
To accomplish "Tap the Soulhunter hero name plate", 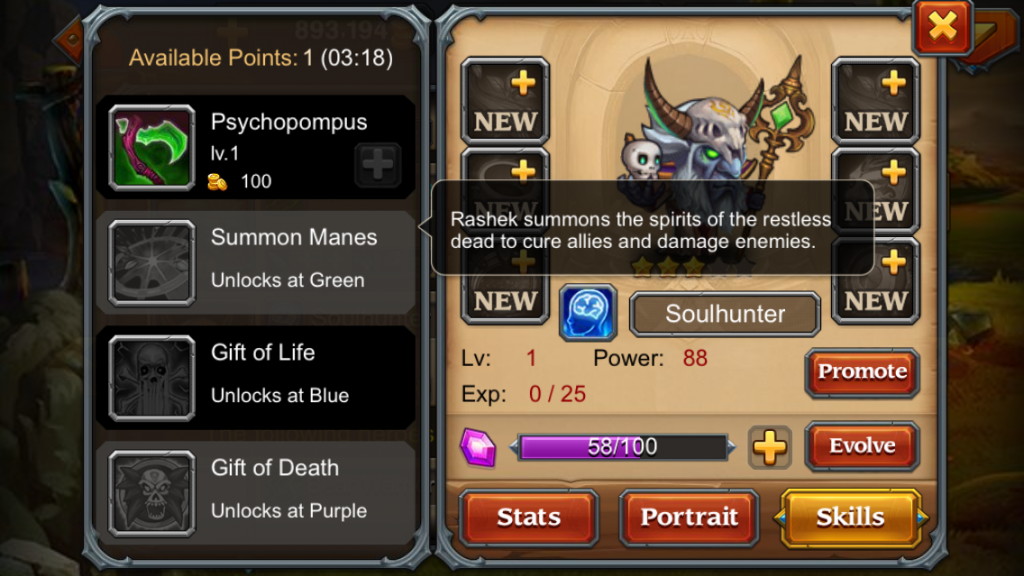I will click(725, 314).
